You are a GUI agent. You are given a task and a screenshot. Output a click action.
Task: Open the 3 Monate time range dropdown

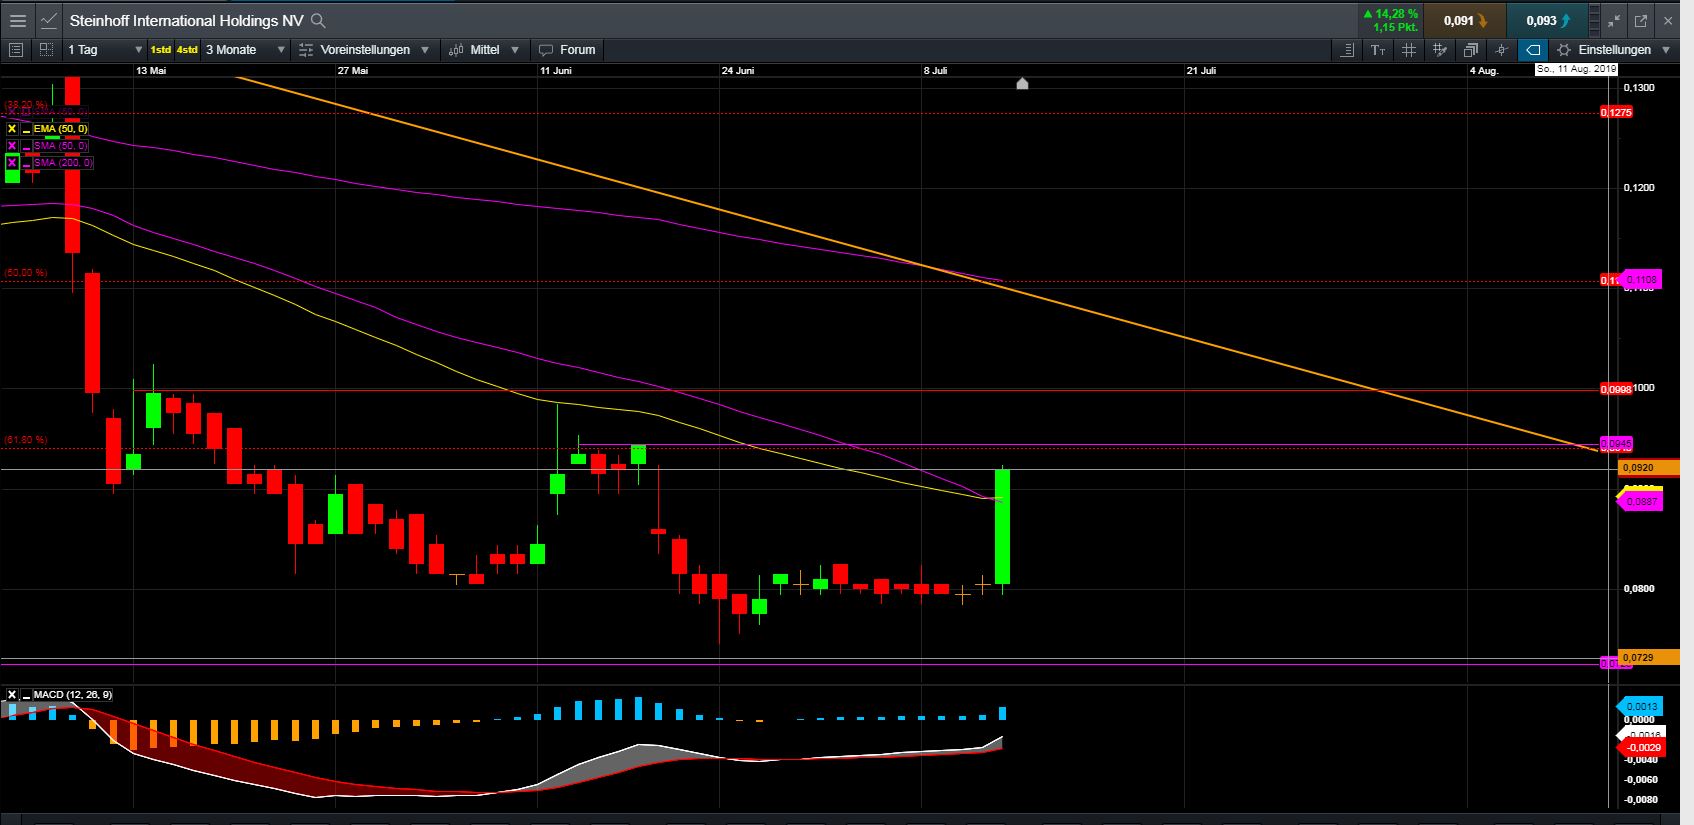(x=246, y=49)
